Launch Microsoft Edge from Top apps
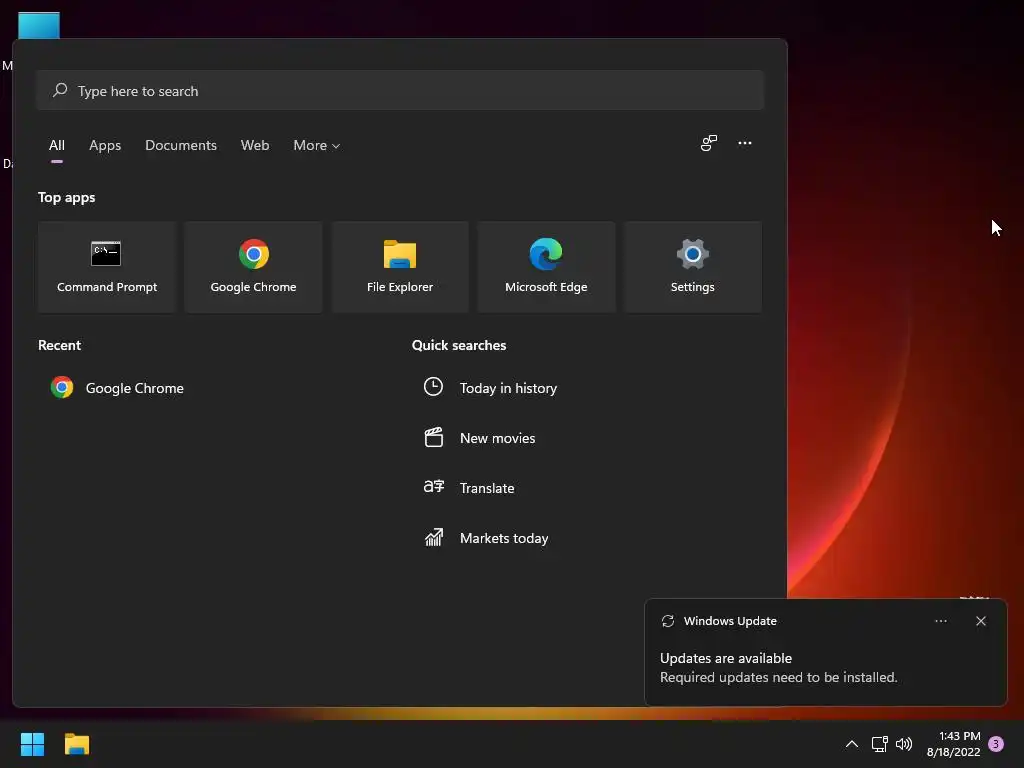 [x=546, y=266]
